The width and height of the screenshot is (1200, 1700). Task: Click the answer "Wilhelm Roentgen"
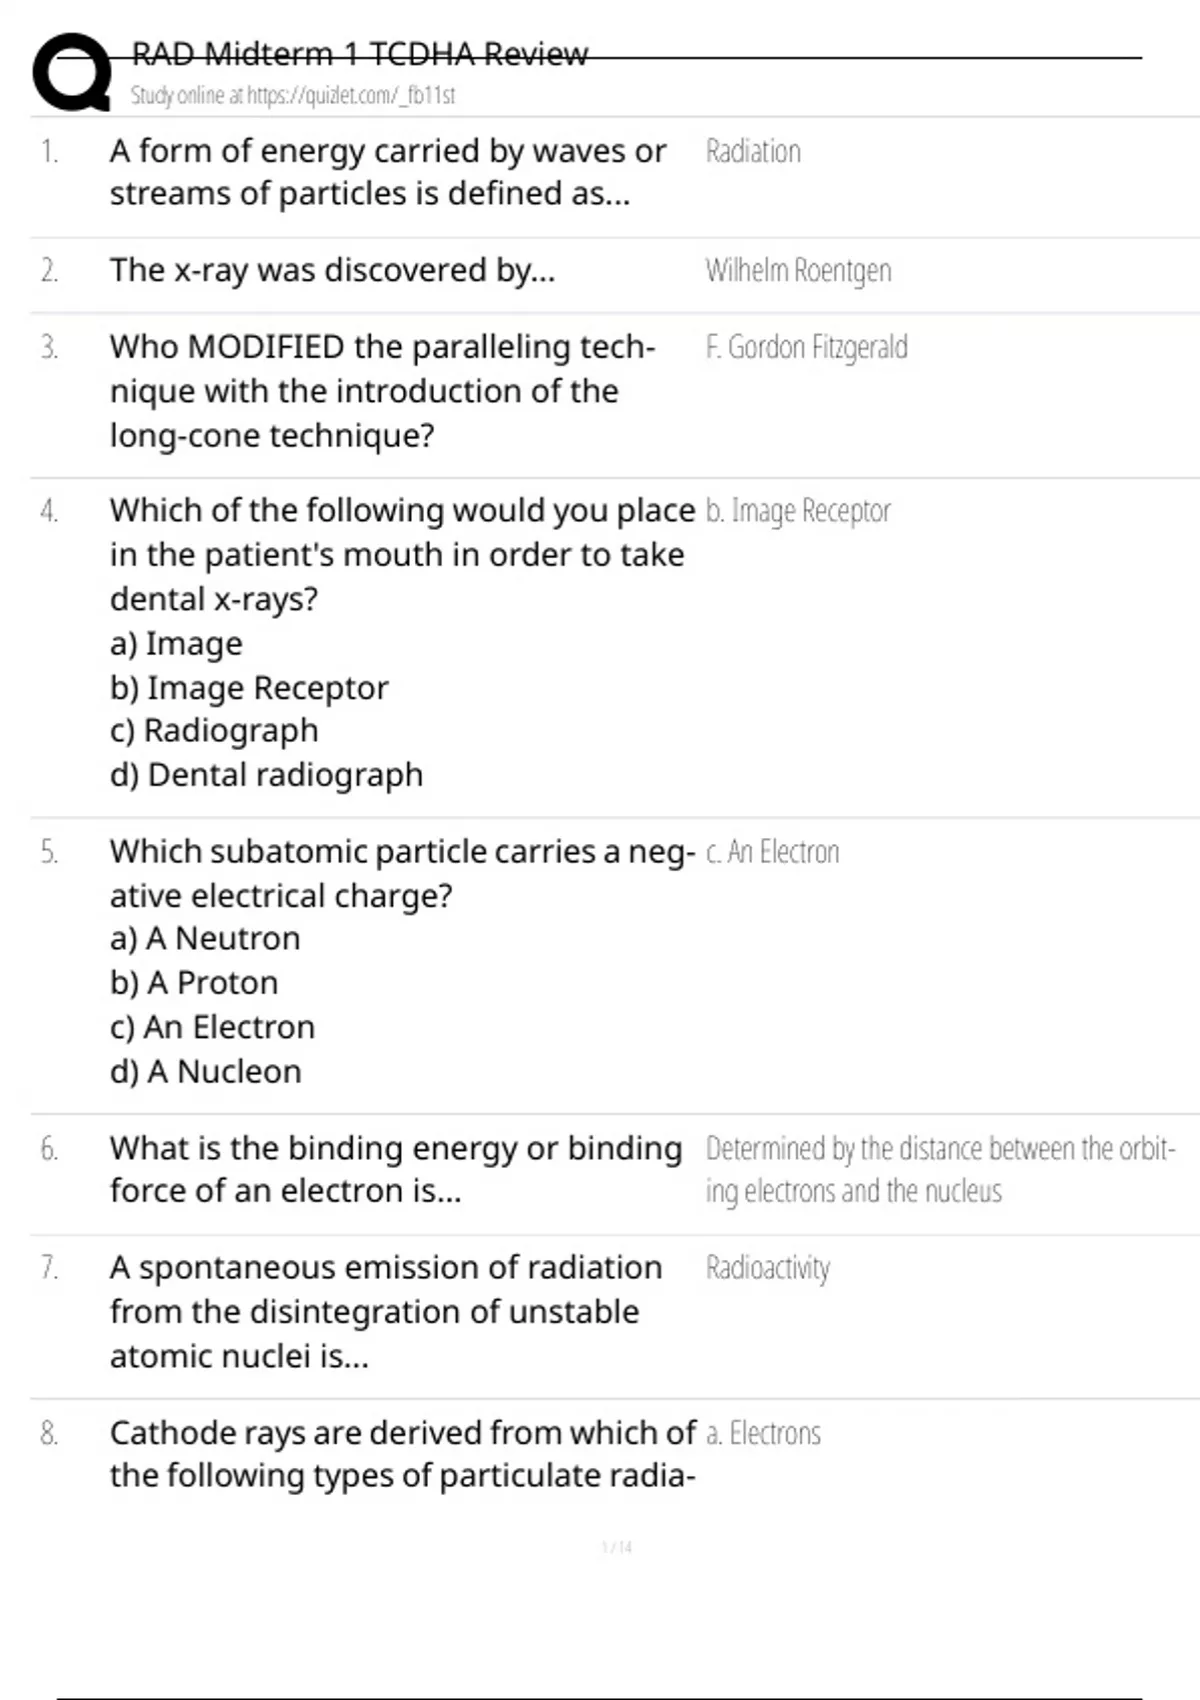tap(798, 271)
